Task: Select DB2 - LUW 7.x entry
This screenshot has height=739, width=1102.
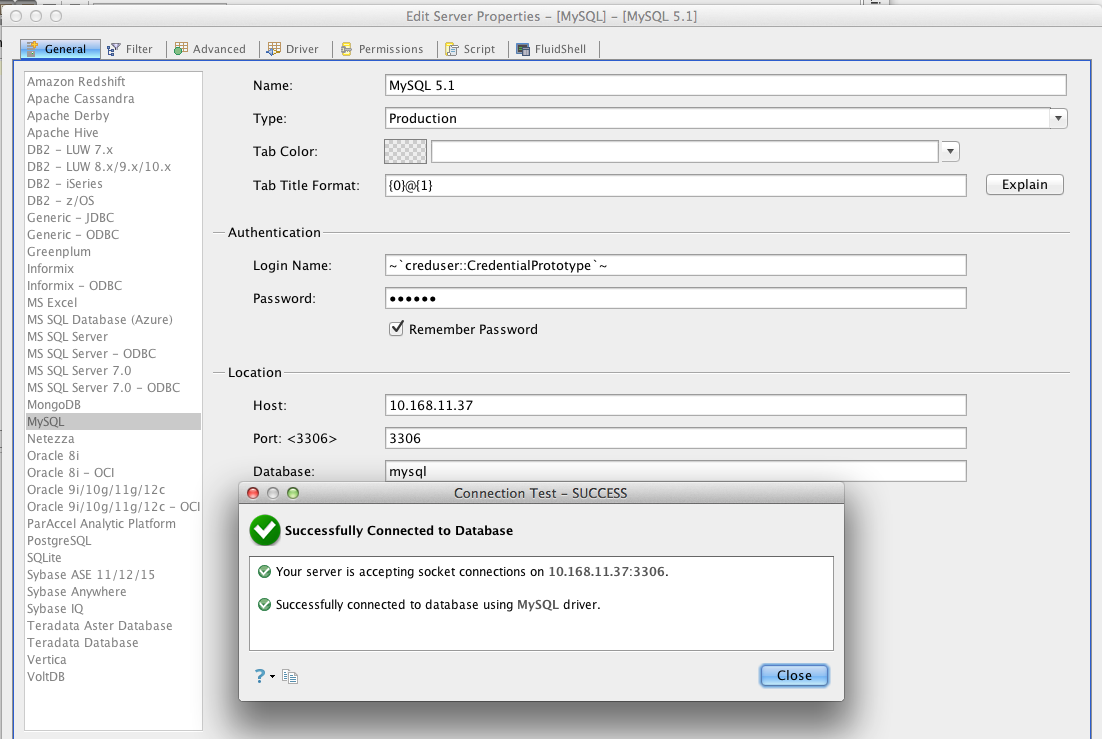Action: click(70, 149)
